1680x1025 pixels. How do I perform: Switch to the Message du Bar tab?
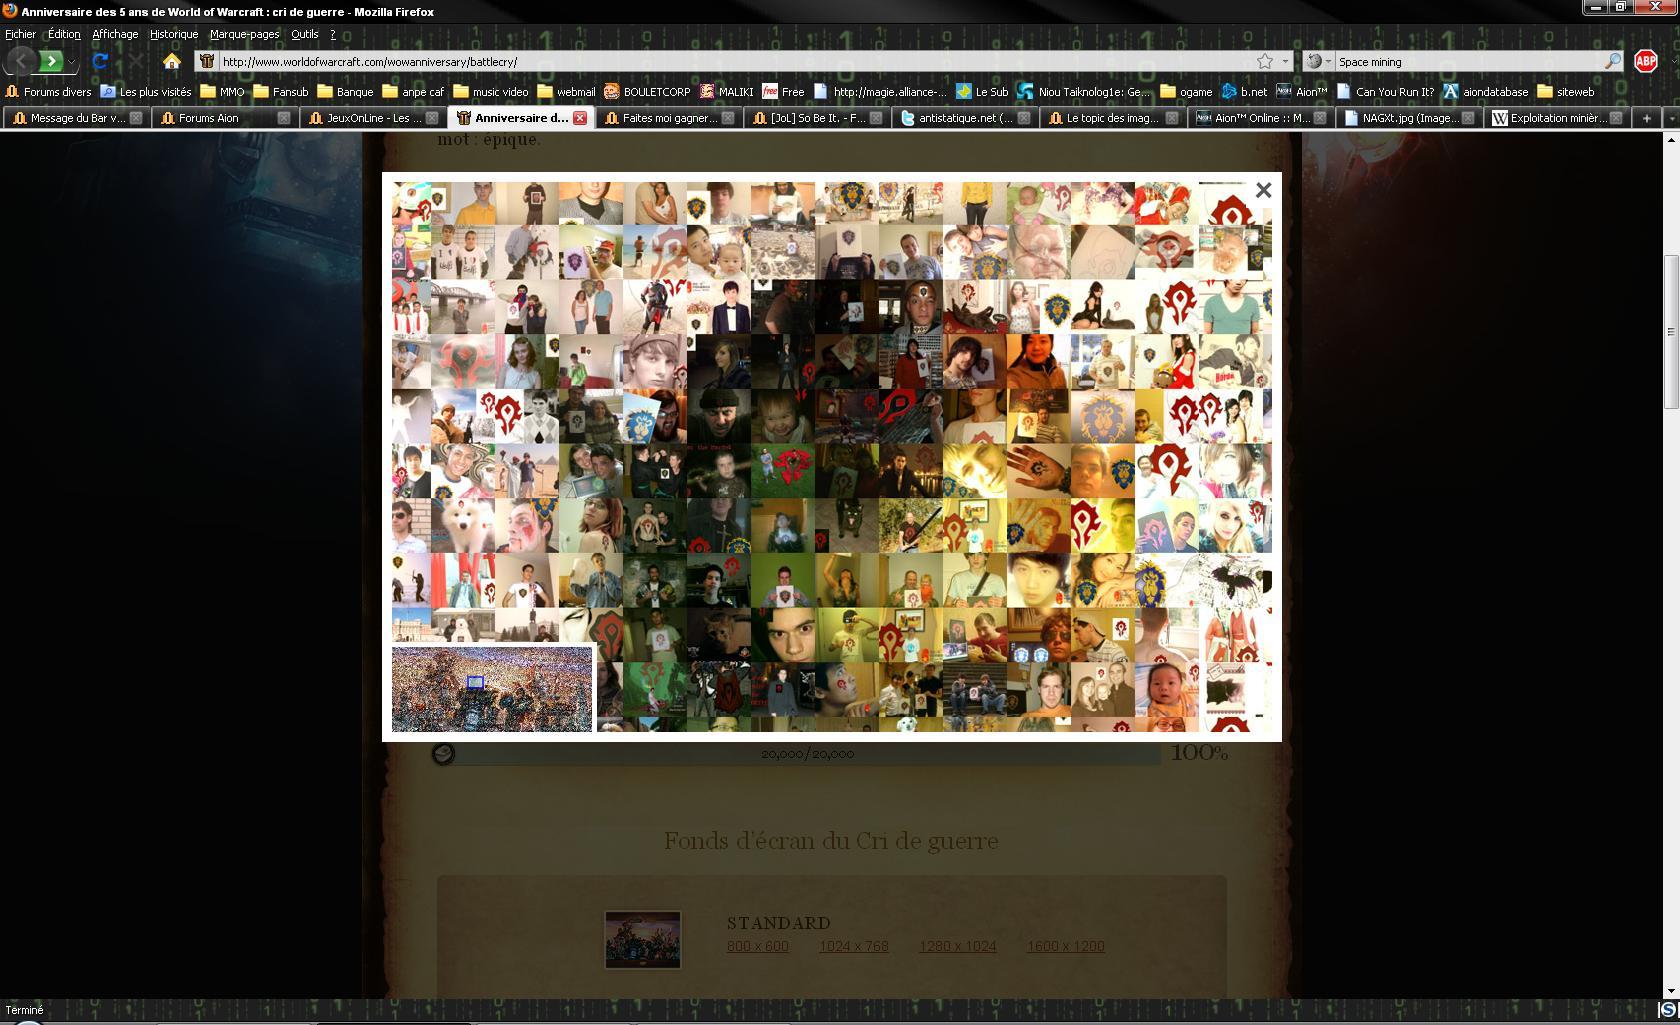(x=76, y=118)
